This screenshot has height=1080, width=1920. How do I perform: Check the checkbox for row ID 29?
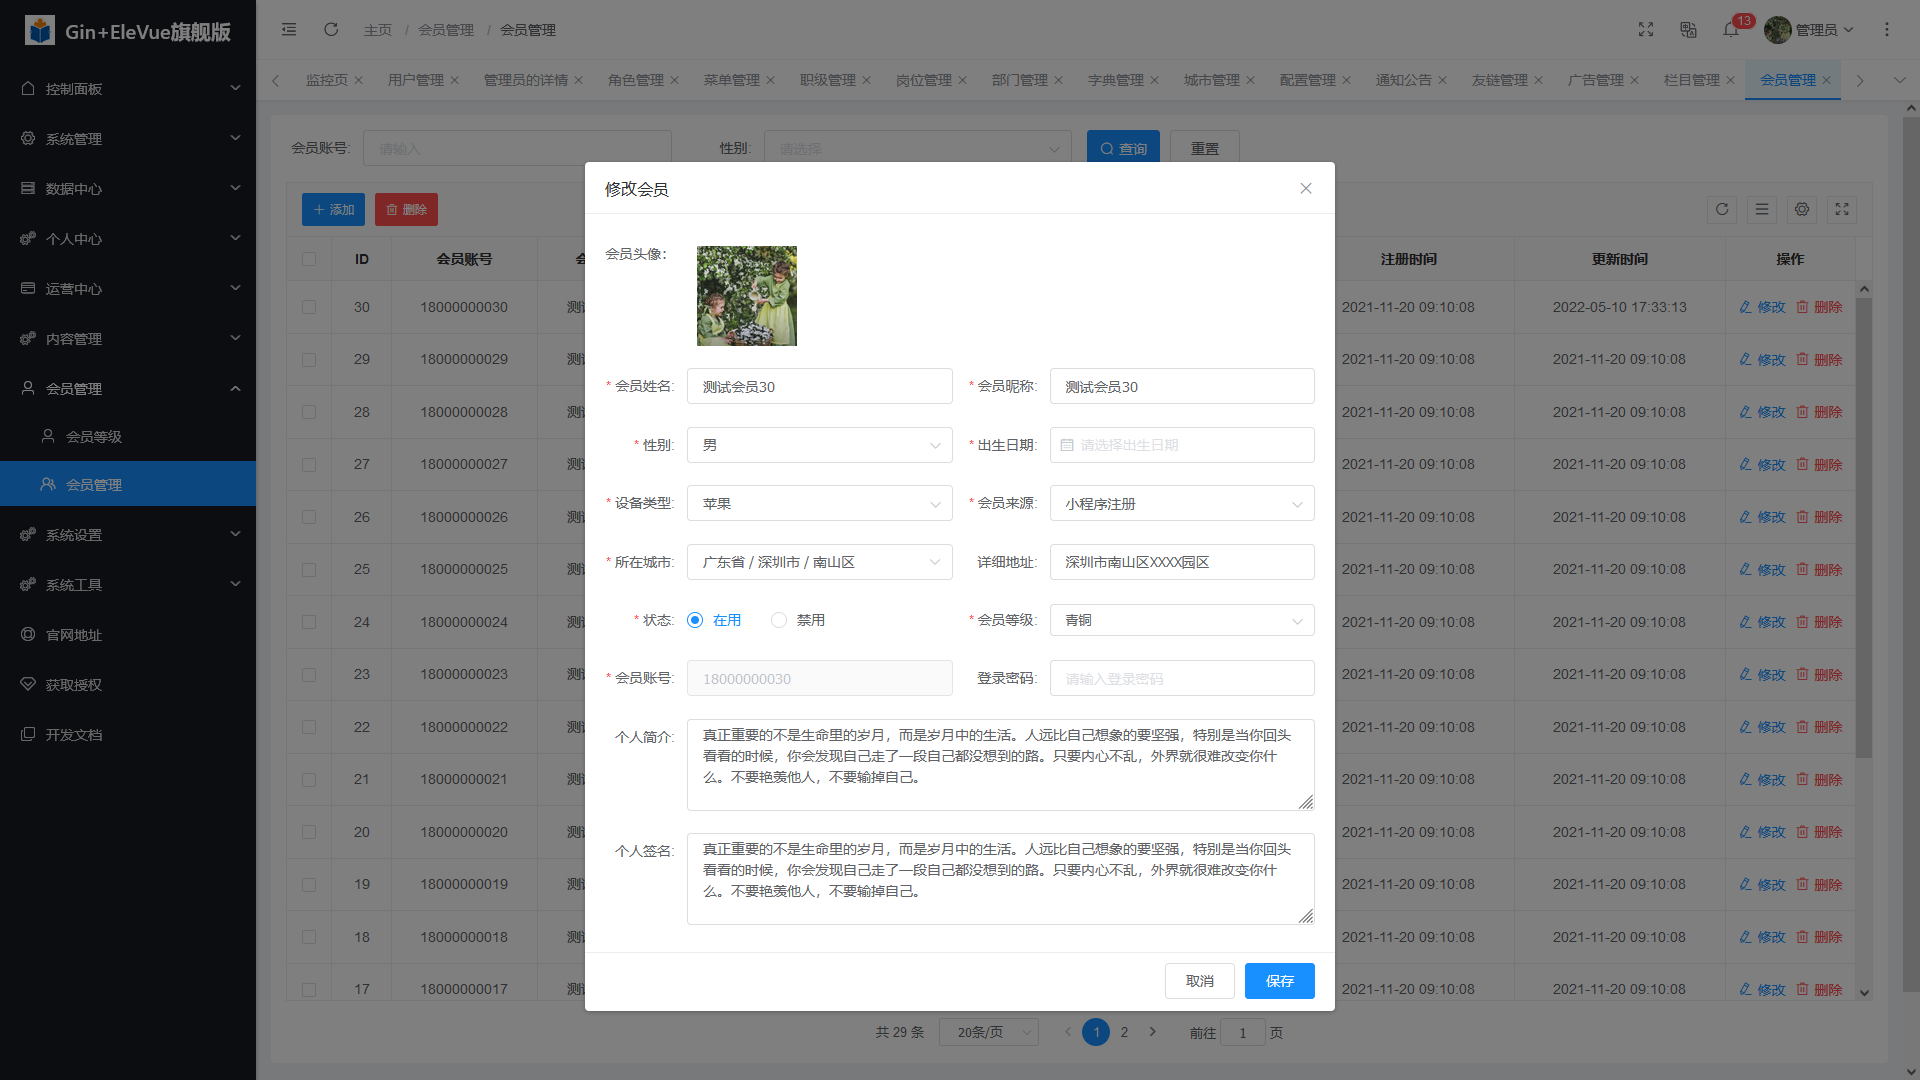309,359
